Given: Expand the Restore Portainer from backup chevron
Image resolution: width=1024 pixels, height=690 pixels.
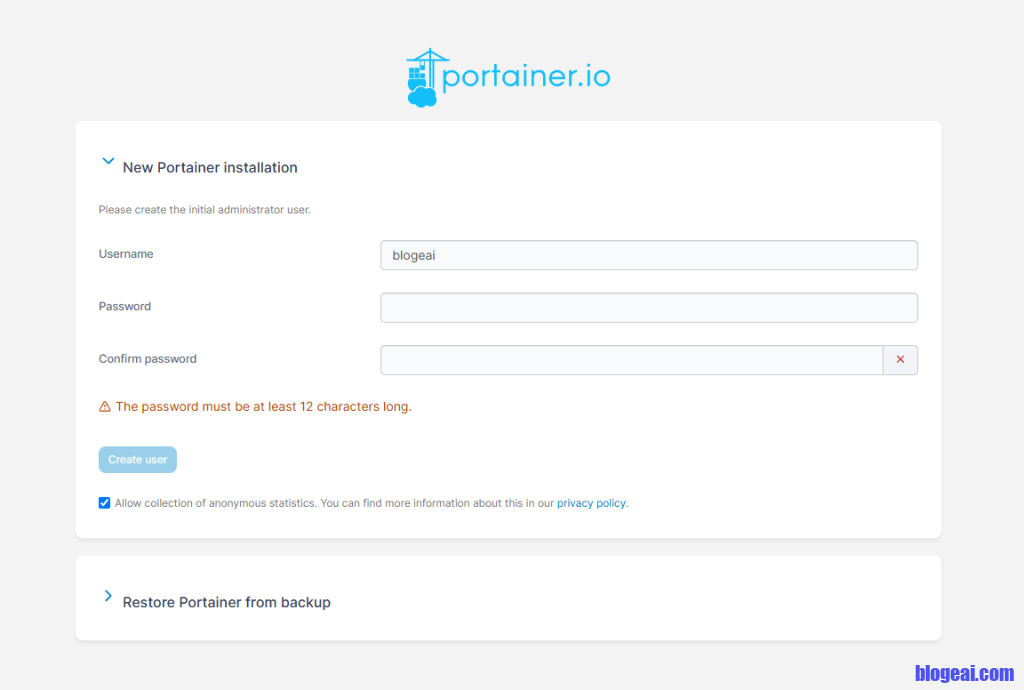Looking at the screenshot, I should pos(108,596).
